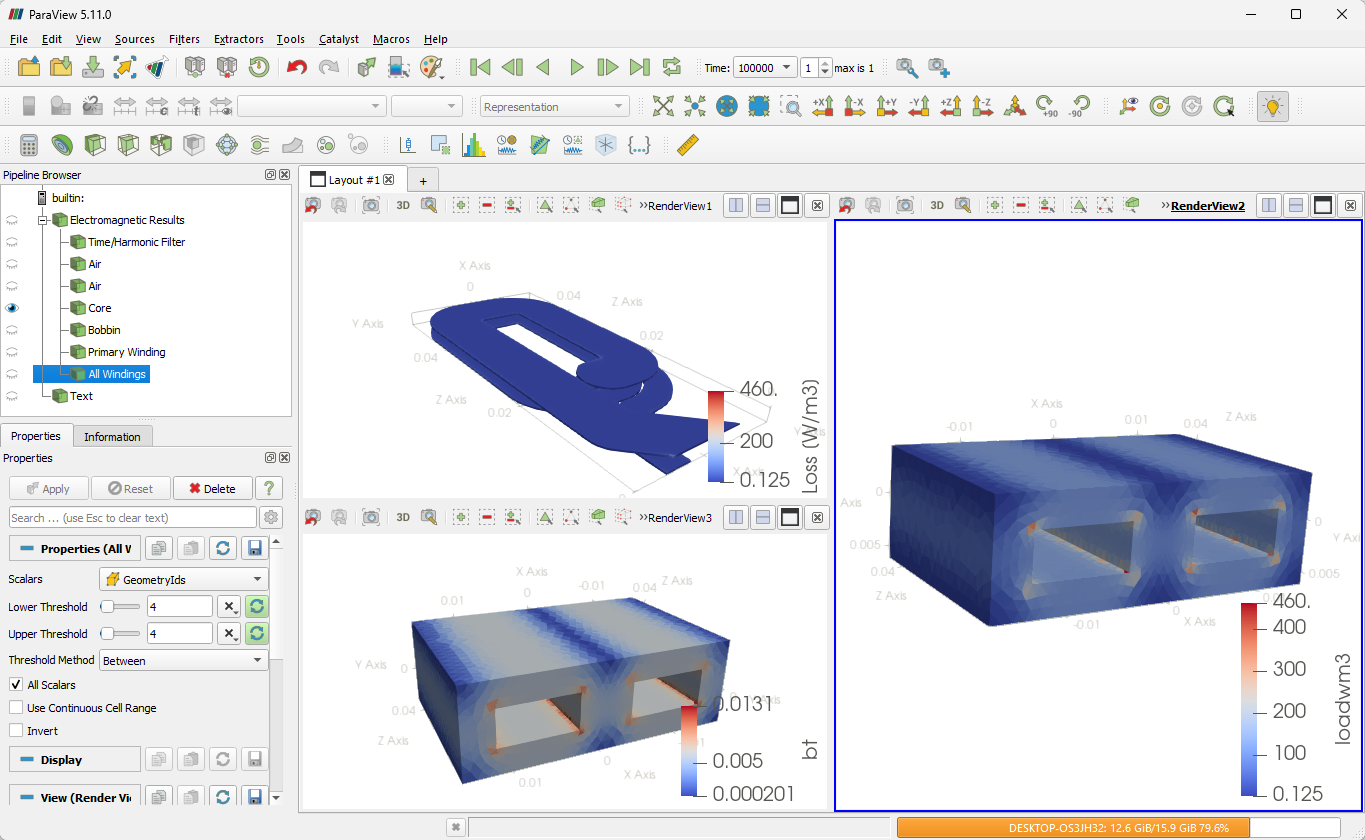
Task: Apply the Stream Tracer filter icon
Action: 260,145
